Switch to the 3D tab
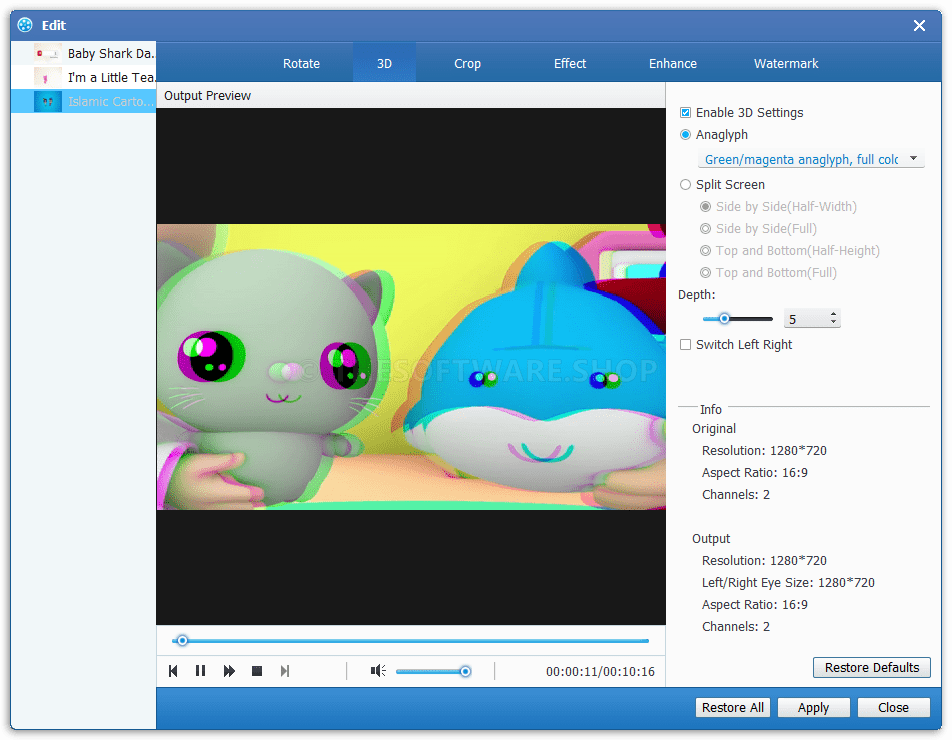 (384, 63)
